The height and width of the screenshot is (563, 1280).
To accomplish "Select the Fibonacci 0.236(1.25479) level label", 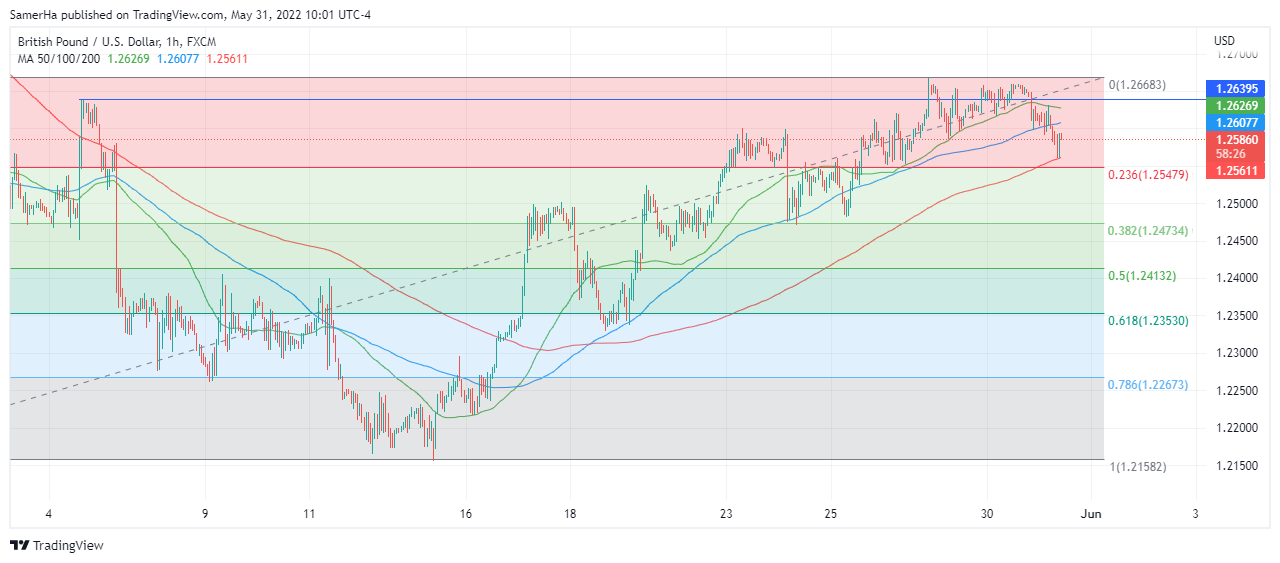I will pos(1147,175).
